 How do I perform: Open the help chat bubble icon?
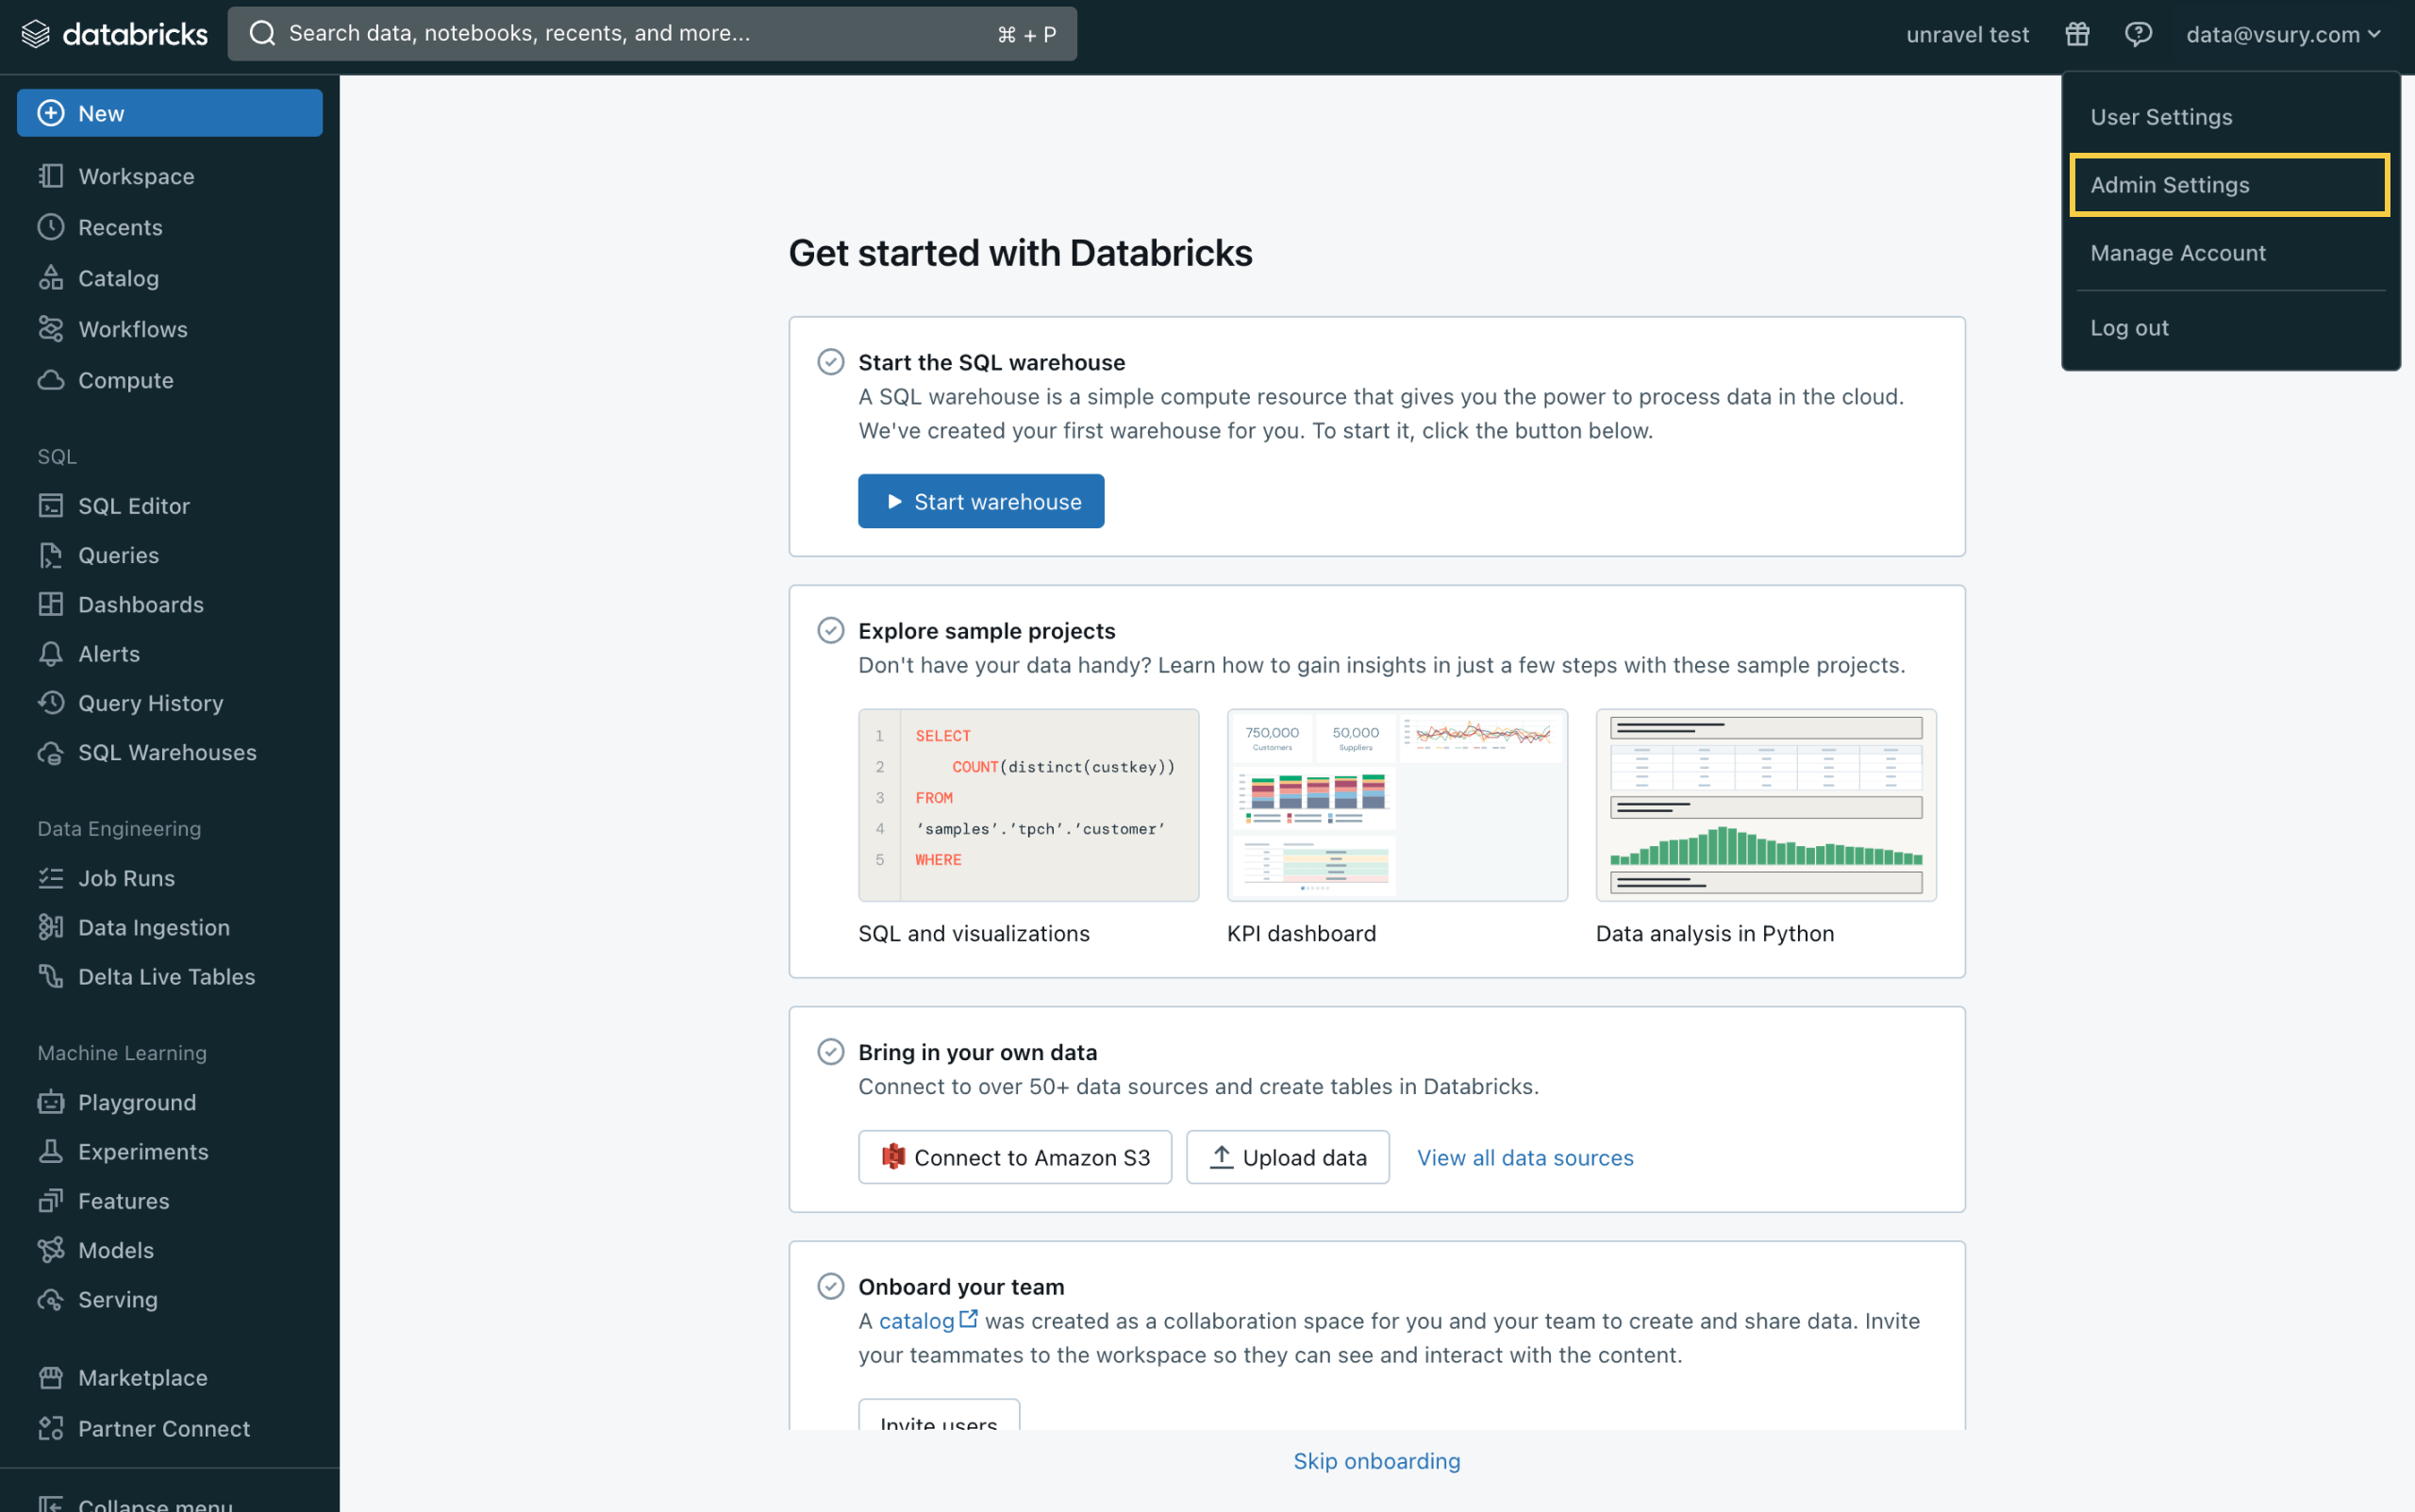[2138, 34]
